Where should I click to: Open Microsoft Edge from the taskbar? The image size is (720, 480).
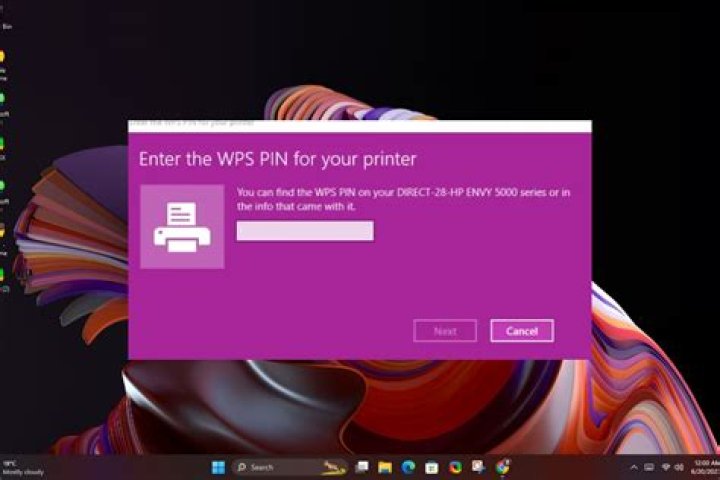pyautogui.click(x=408, y=468)
